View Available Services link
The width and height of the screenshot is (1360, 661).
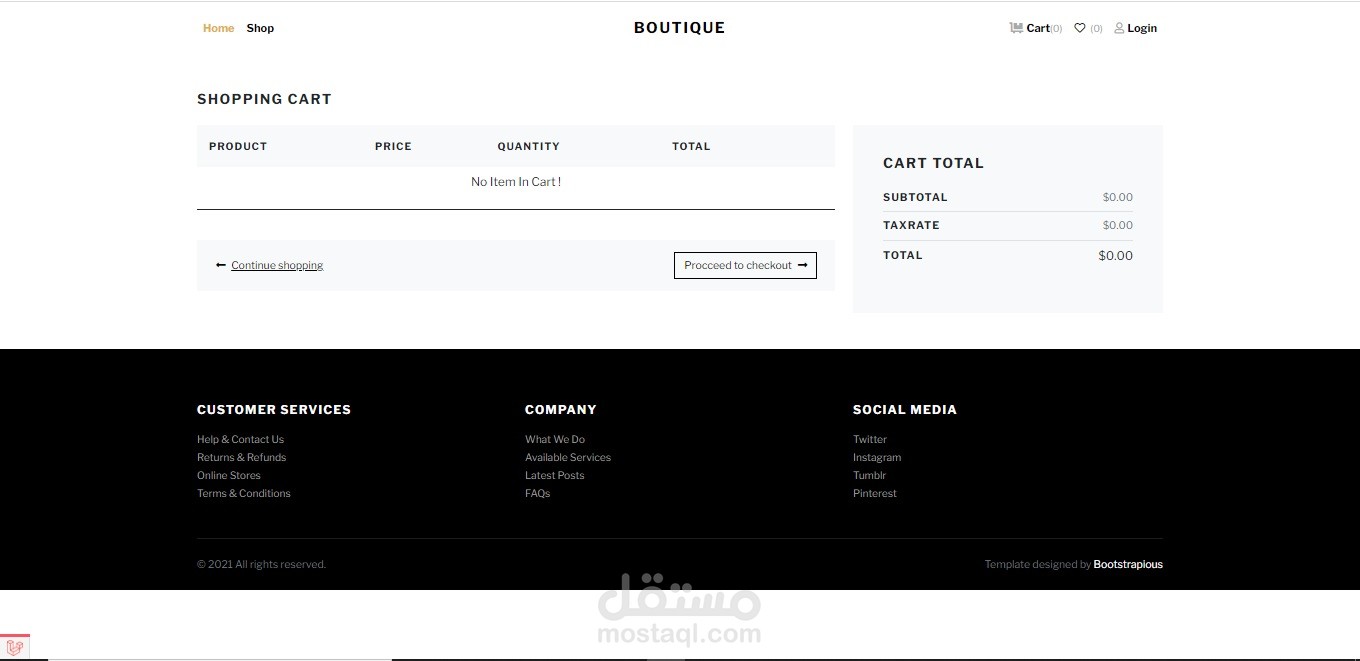click(x=568, y=457)
